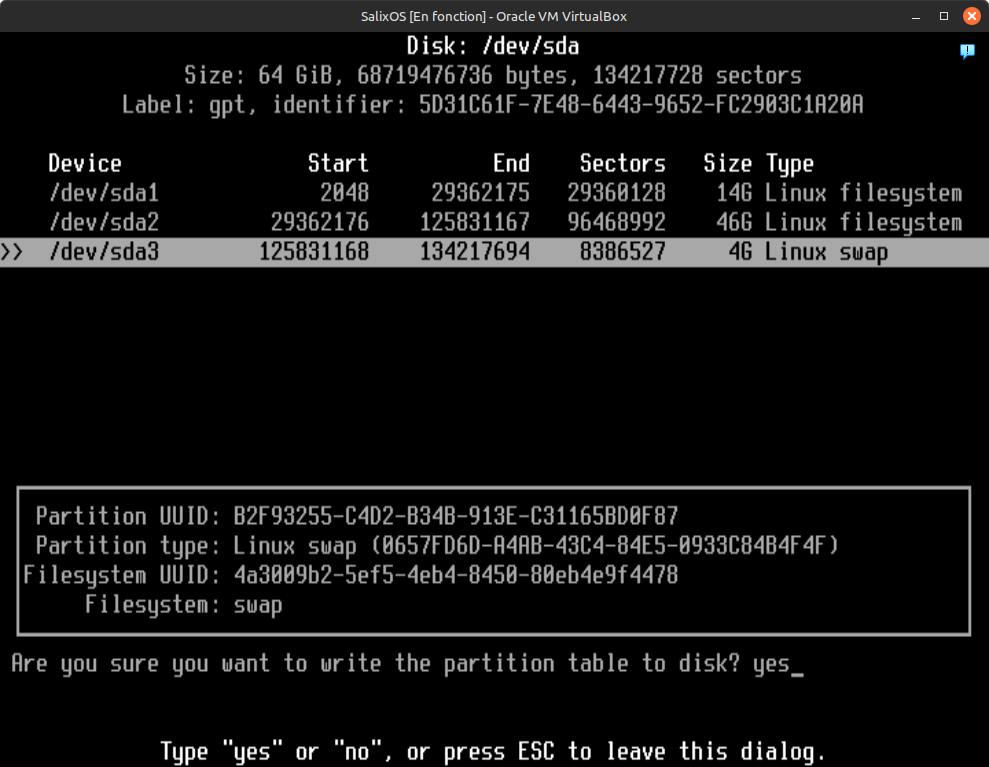This screenshot has height=767, width=989.
Task: Click the VirtualBox notification icon
Action: (x=967, y=50)
